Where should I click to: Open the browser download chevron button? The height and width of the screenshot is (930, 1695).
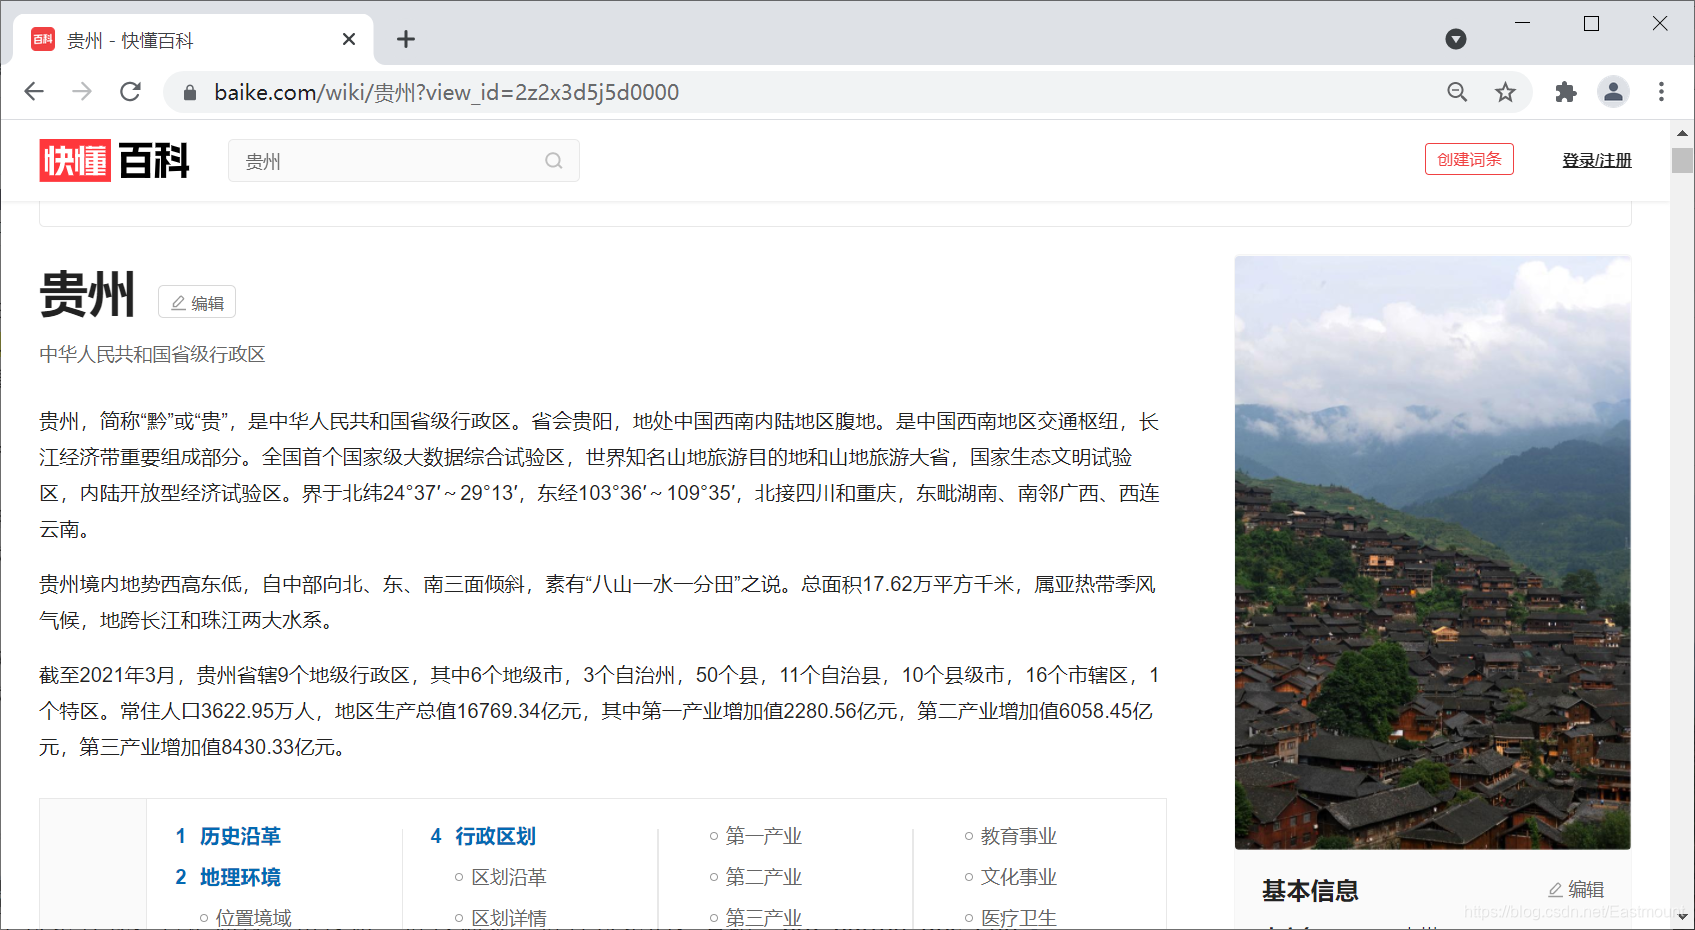1455,38
